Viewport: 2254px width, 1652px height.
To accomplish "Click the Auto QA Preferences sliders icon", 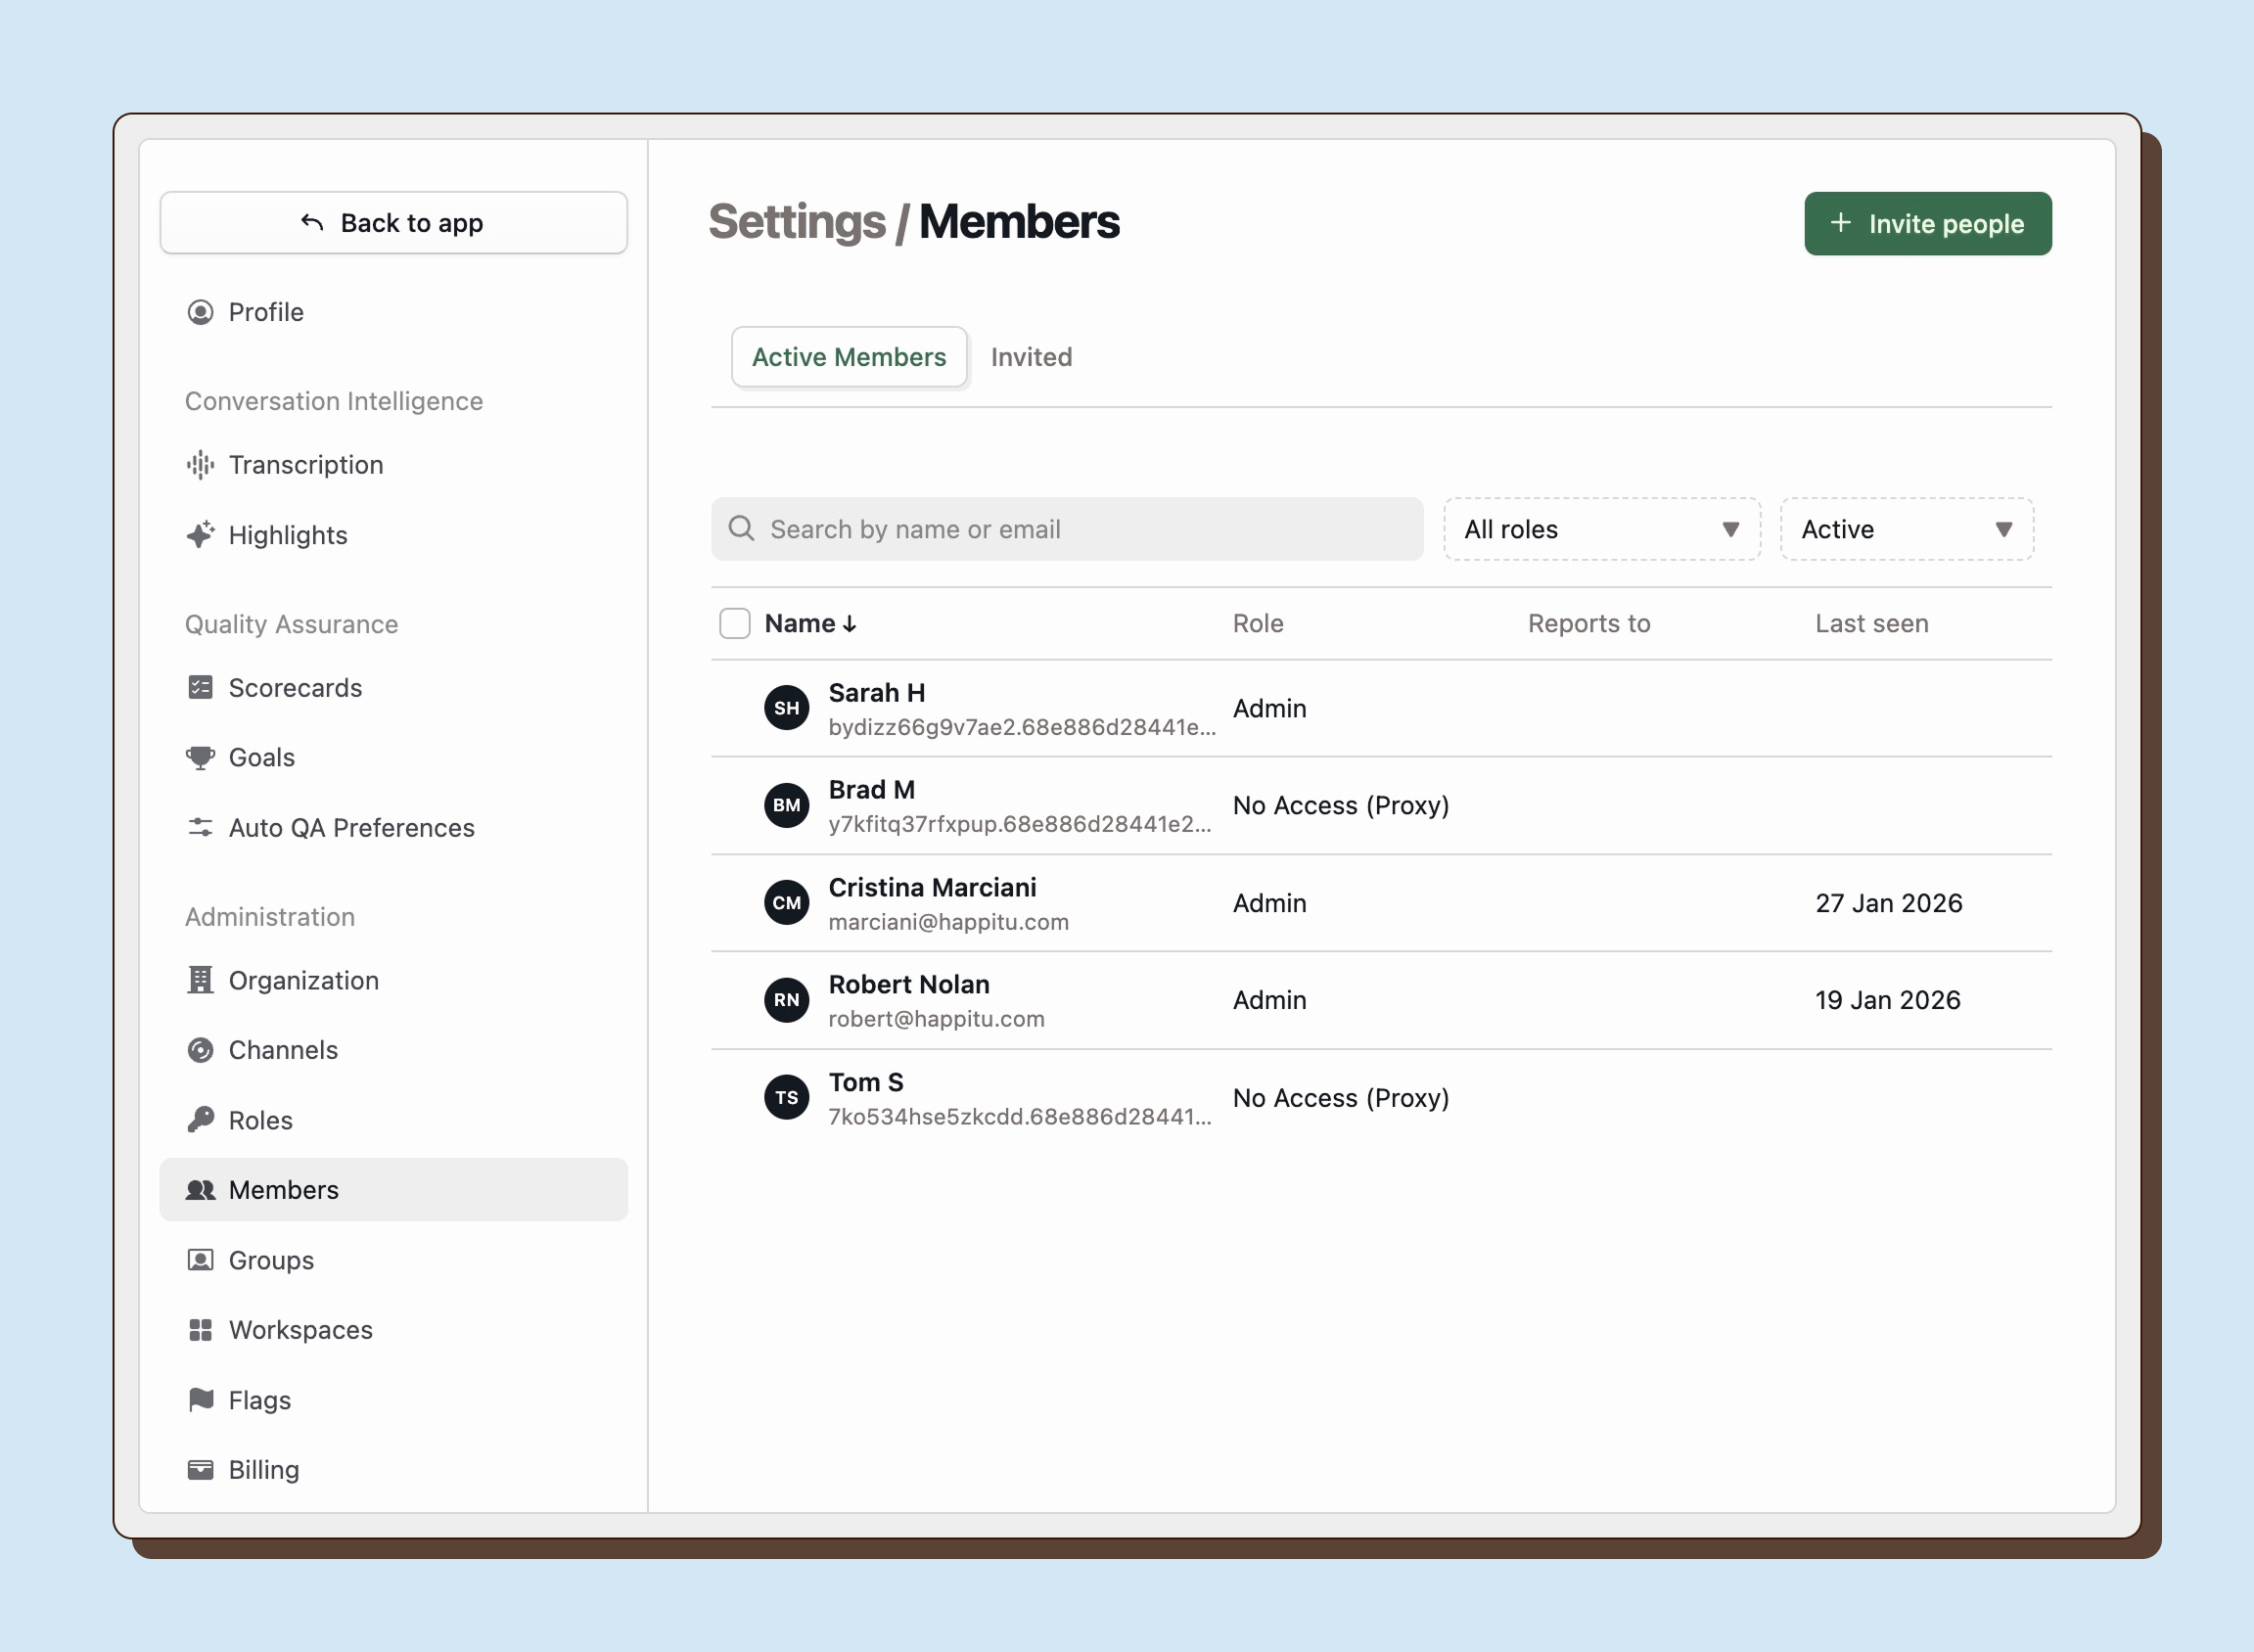I will coord(200,827).
